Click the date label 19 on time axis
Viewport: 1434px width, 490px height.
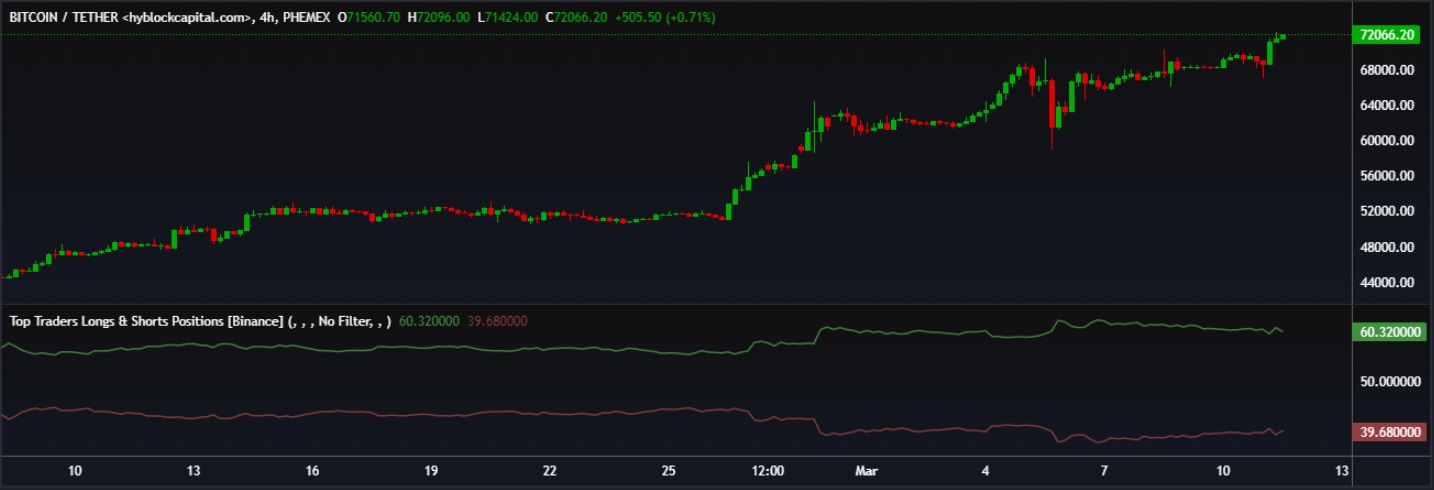coord(432,470)
